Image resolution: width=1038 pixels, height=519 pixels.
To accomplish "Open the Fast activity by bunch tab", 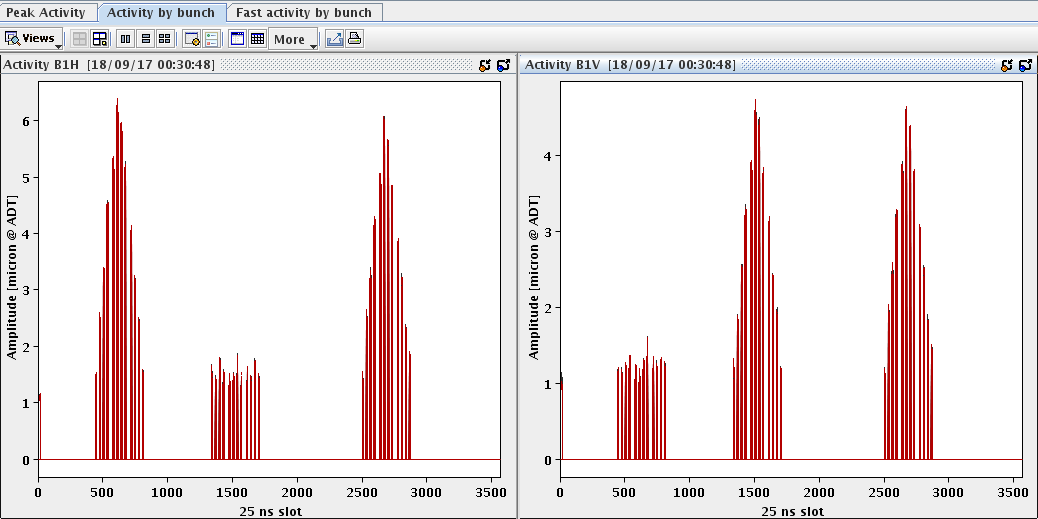I will tap(304, 12).
